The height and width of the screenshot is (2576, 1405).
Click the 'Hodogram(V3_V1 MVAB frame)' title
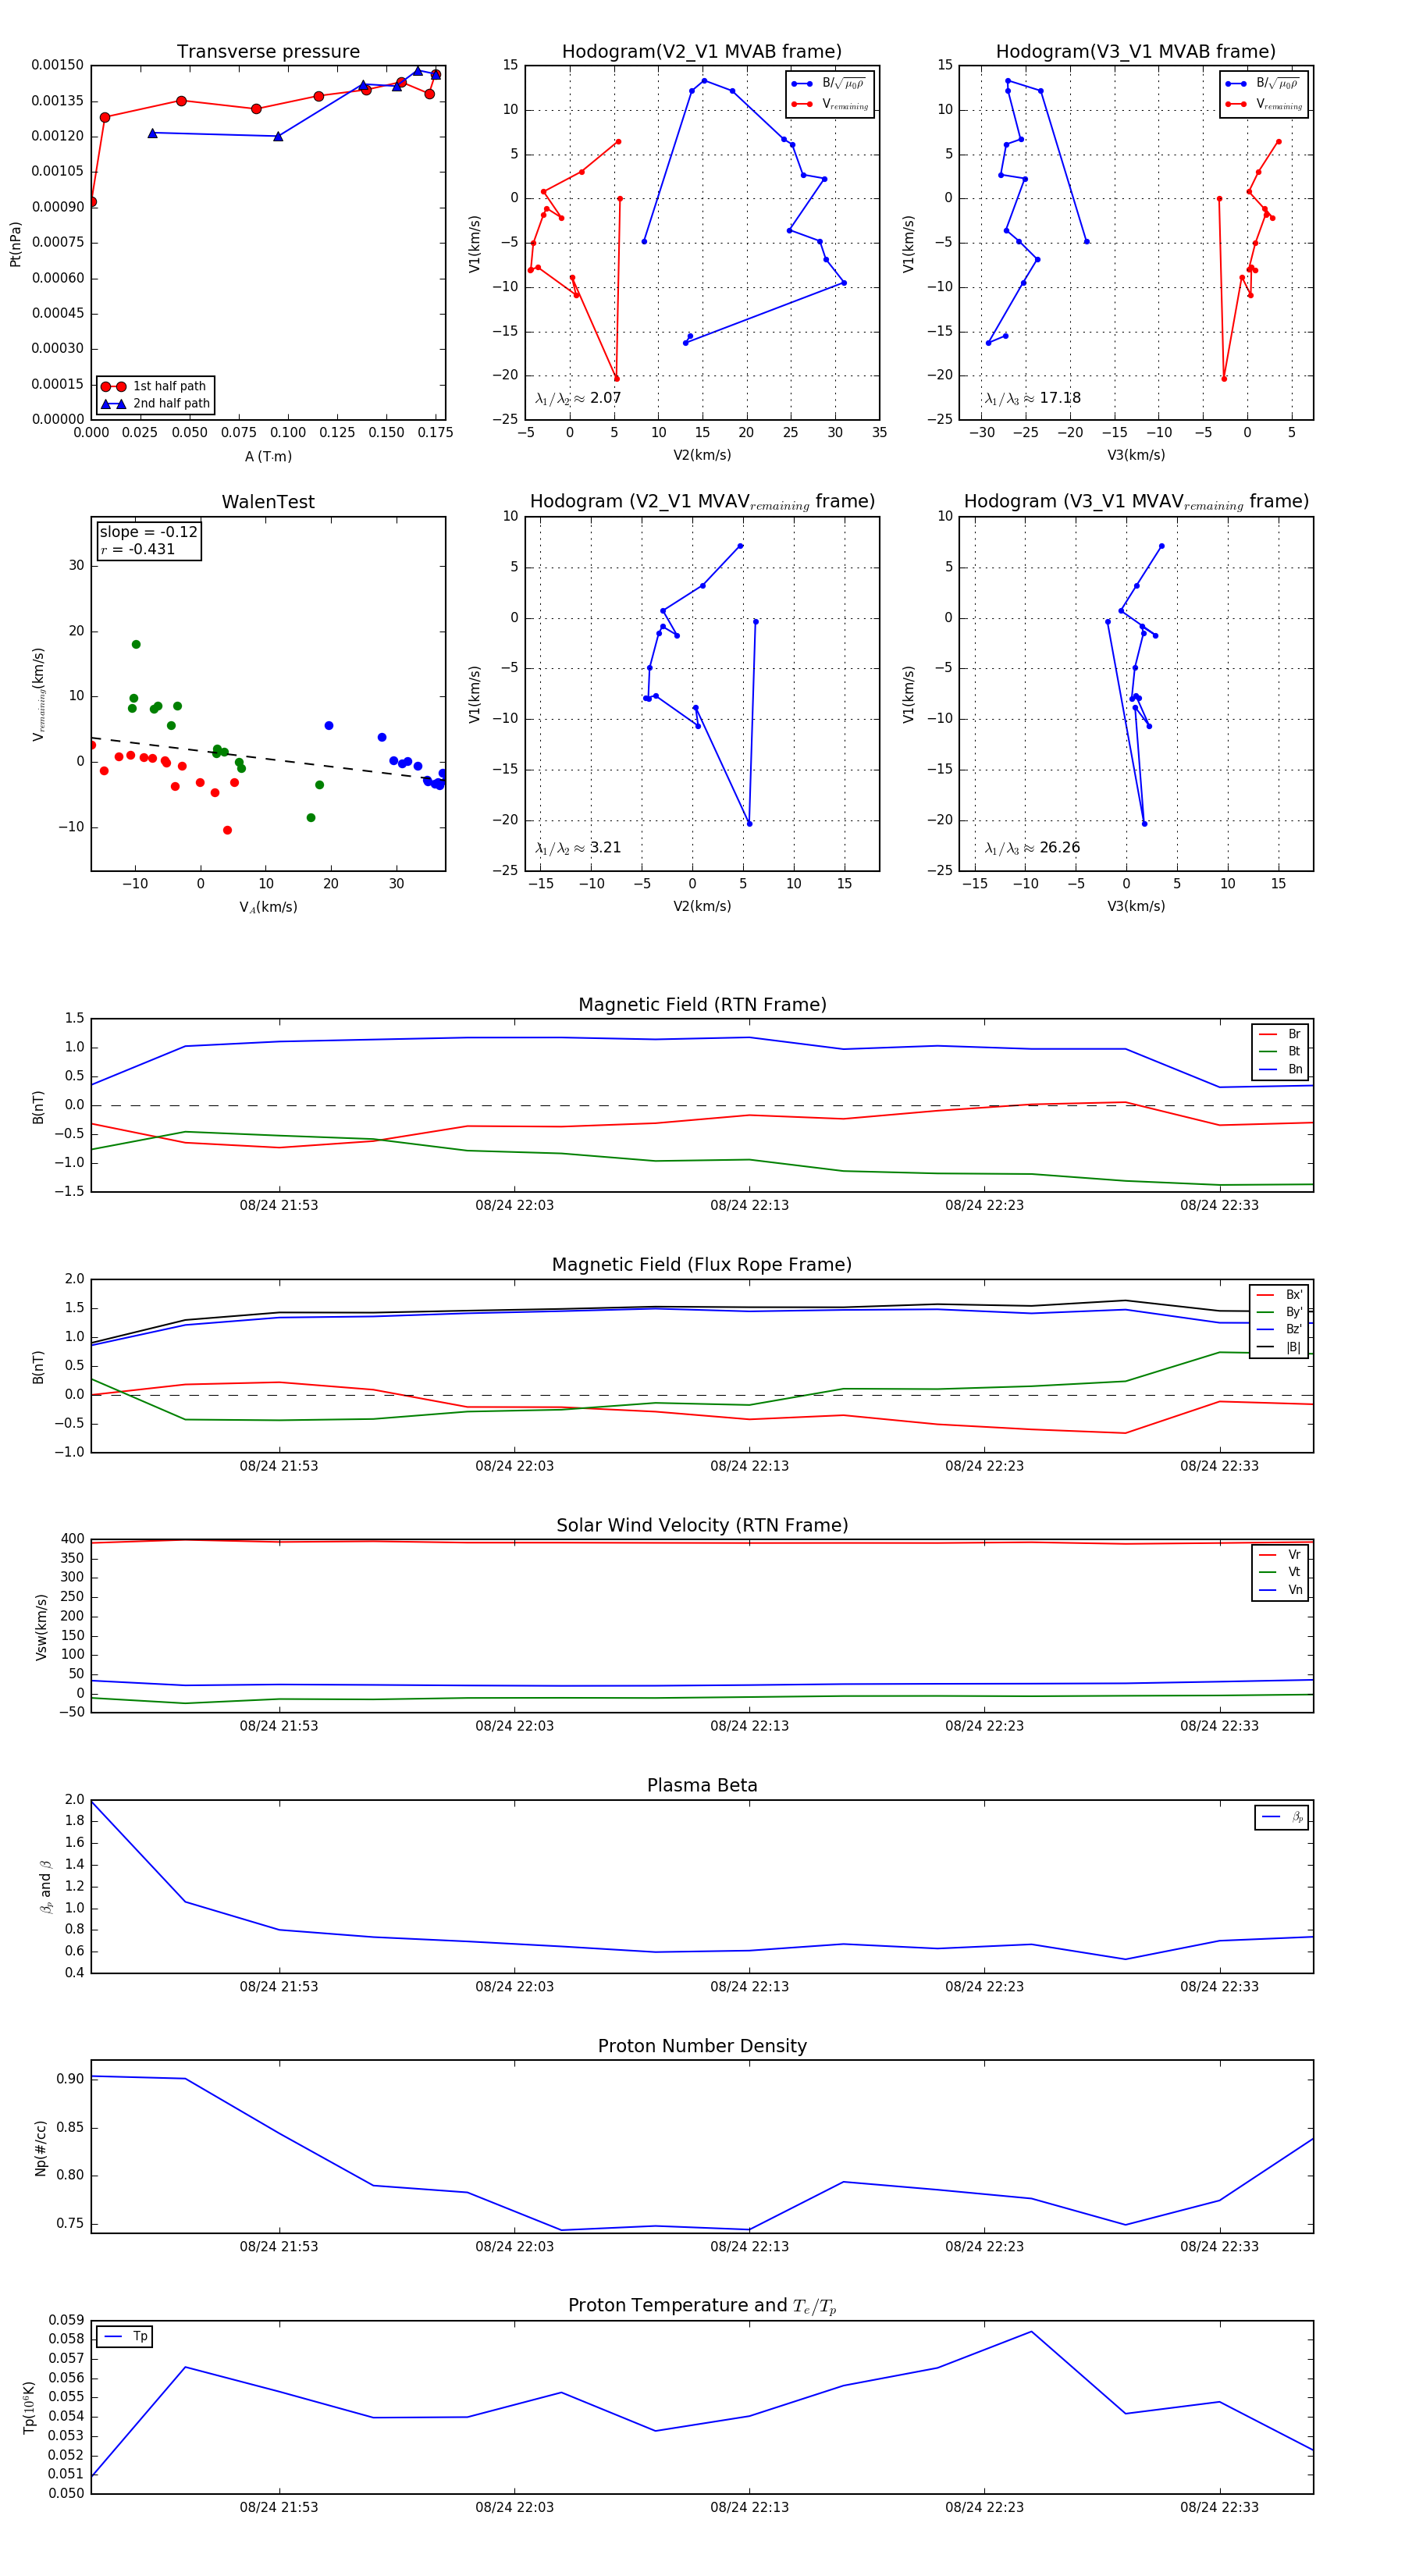coord(1136,52)
